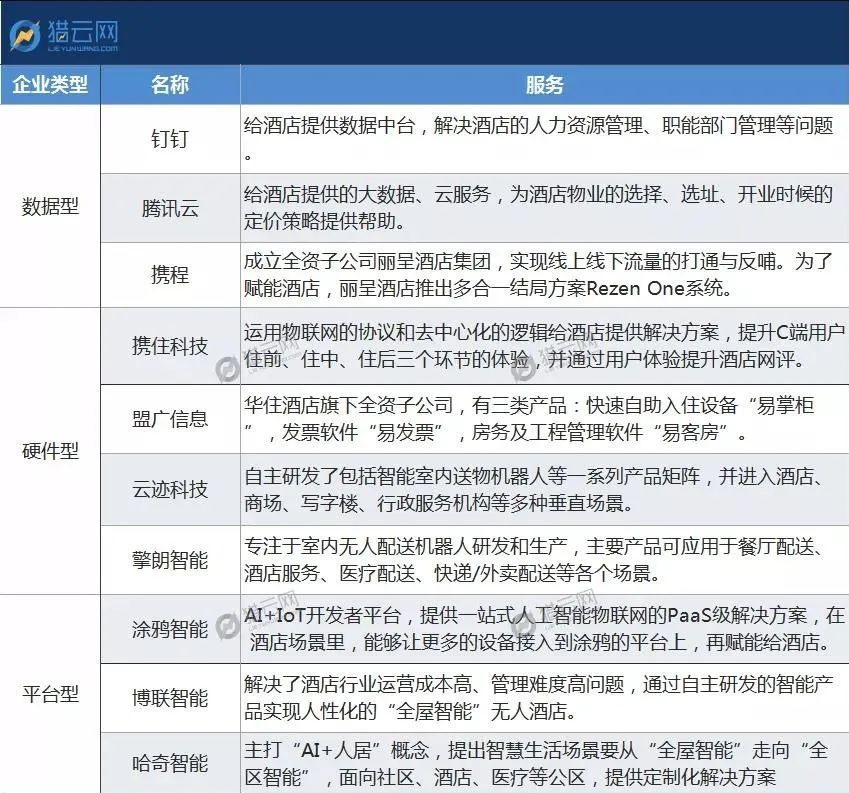Click 盟广信息 service text mentioning 易掌柜
Viewport: 849px width, 793px height.
(528, 419)
